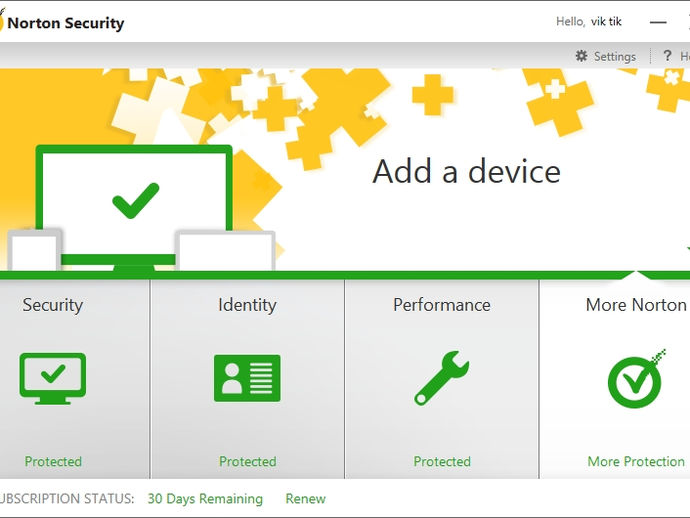This screenshot has height=518, width=690.
Task: Click the Identity card icon
Action: tap(247, 378)
